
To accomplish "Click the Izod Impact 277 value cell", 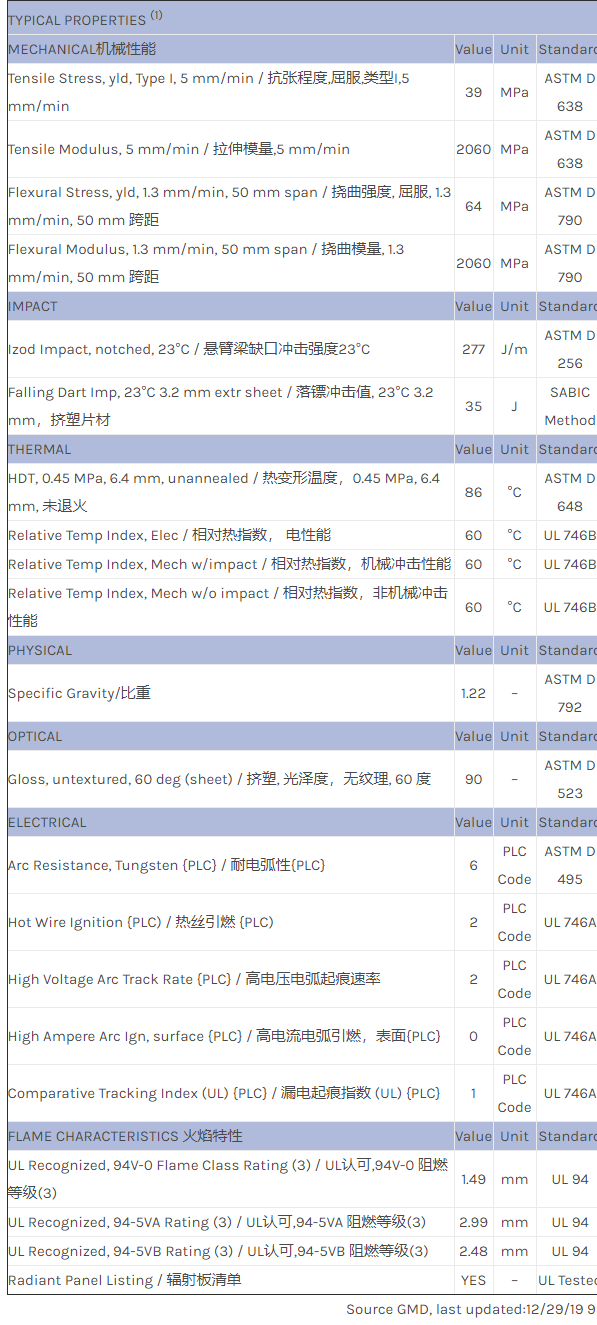I will [x=474, y=349].
